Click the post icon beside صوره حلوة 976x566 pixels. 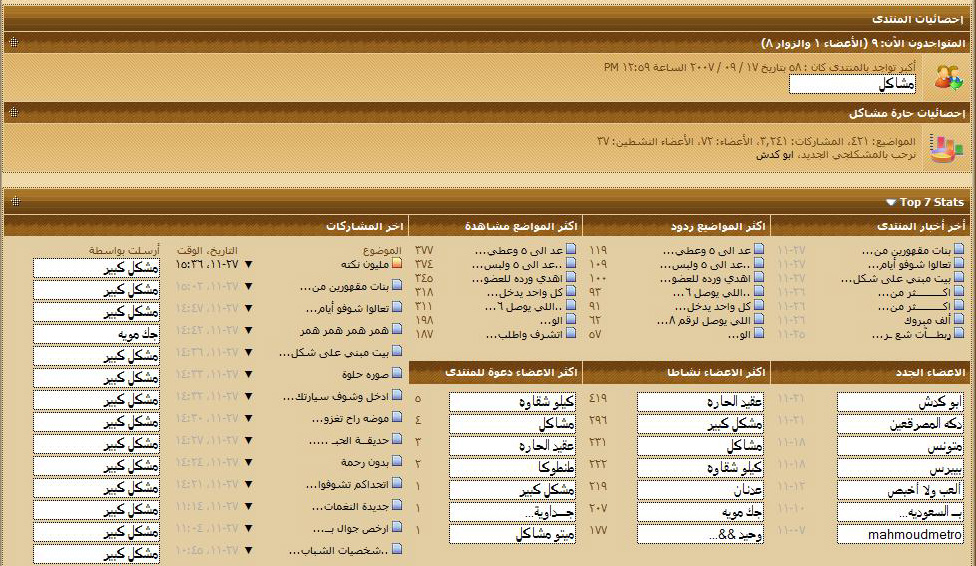pyautogui.click(x=397, y=375)
